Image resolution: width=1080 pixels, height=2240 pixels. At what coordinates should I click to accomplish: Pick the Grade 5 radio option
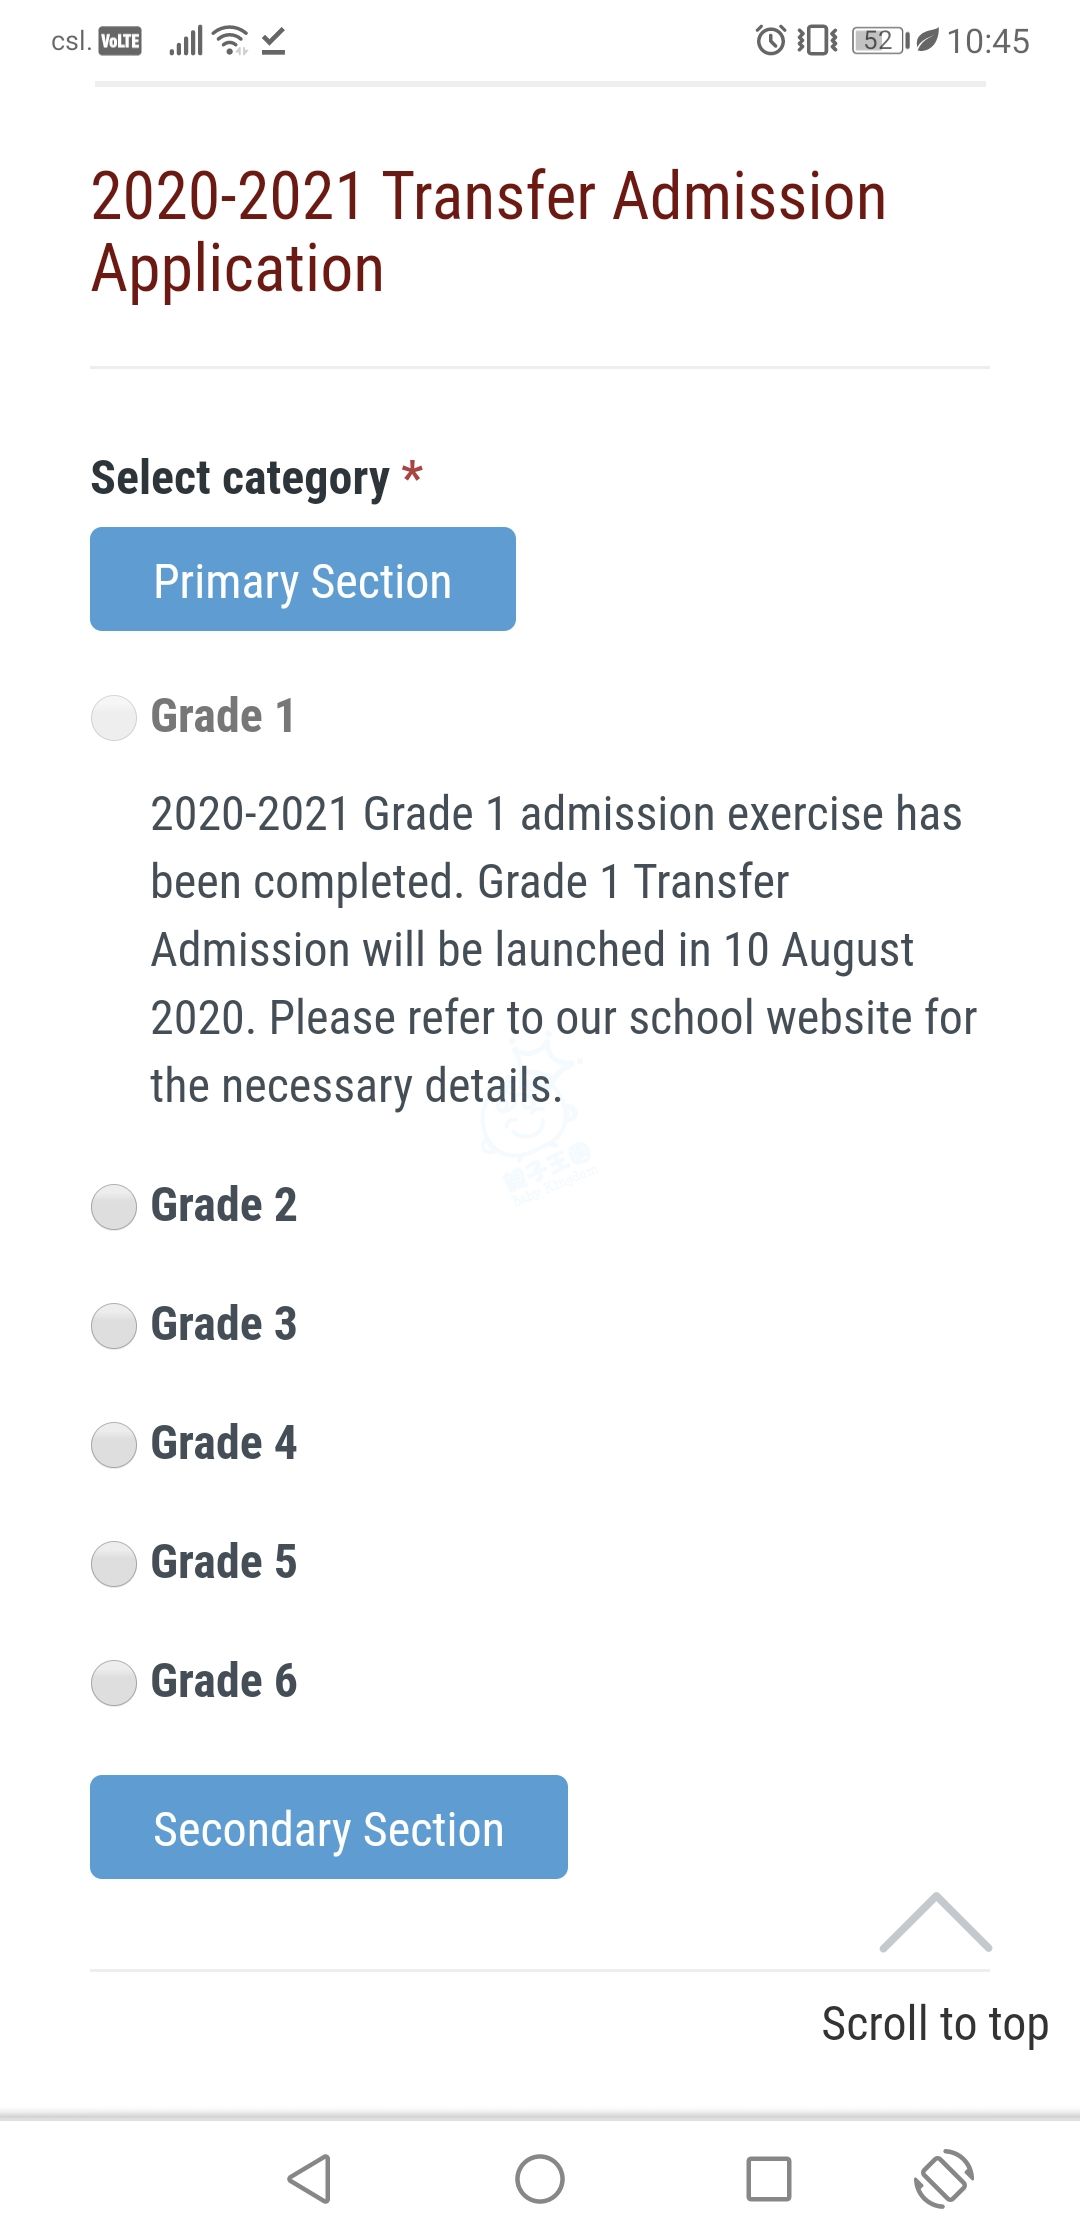pos(114,1564)
